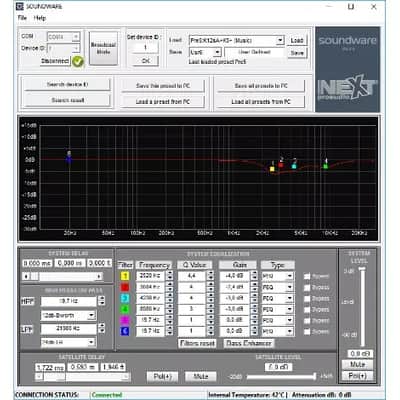This screenshot has width=400, height=400.
Task: Toggle Bypass checkbox for filter 6
Action: coord(307,332)
